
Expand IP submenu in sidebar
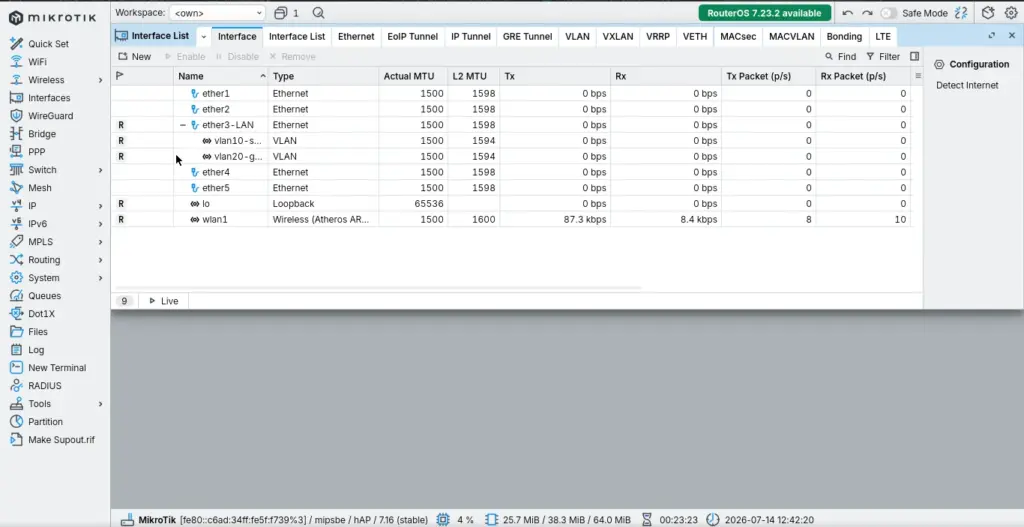click(101, 206)
